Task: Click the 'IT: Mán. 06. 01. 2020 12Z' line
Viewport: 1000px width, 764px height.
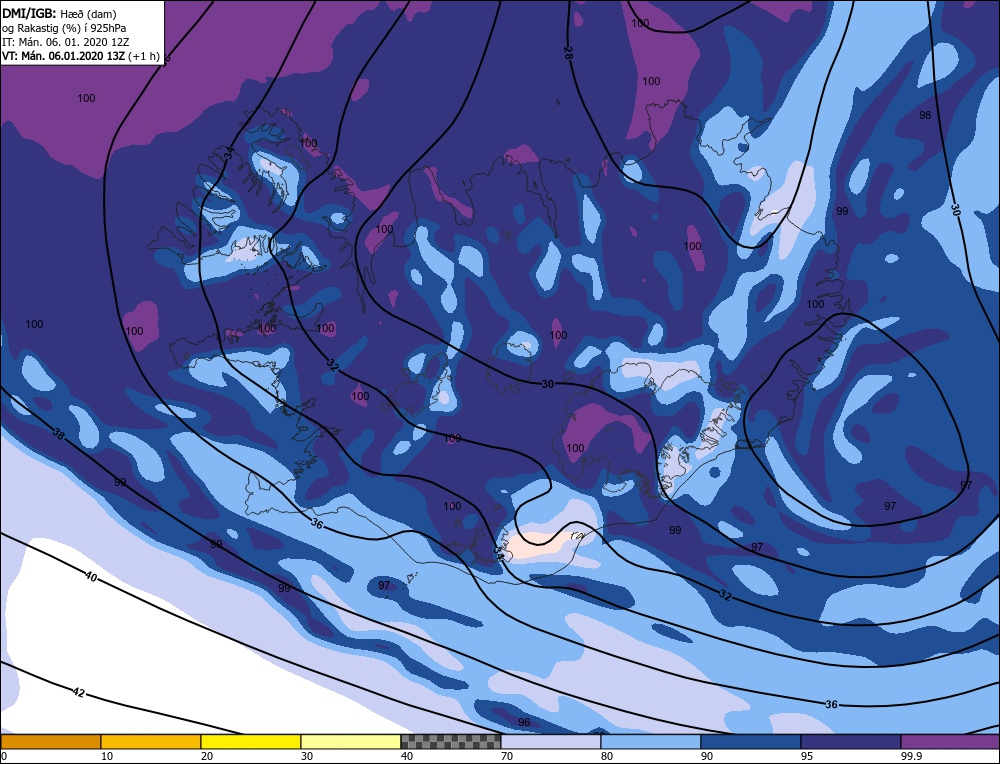Action: pyautogui.click(x=65, y=41)
